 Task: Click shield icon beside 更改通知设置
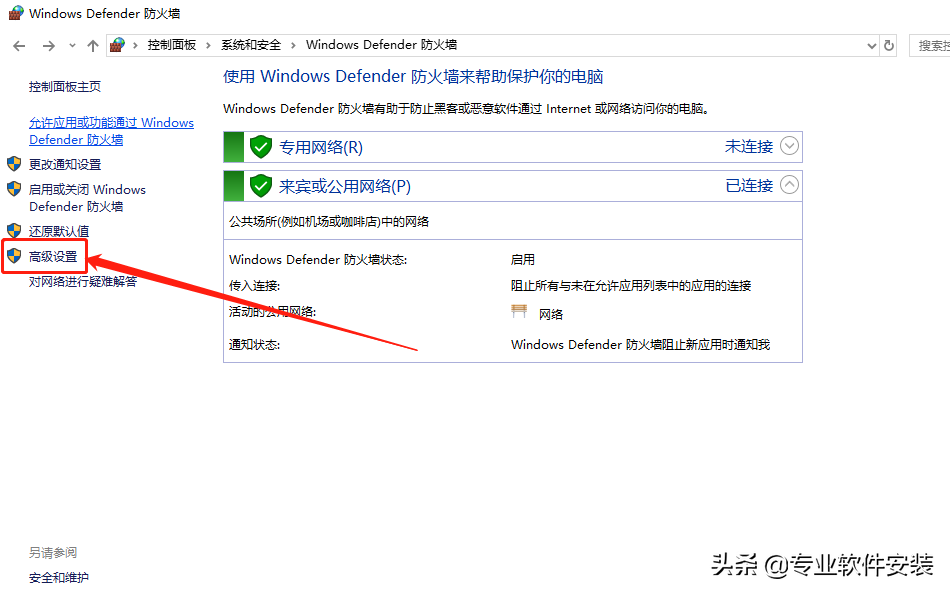coord(14,164)
